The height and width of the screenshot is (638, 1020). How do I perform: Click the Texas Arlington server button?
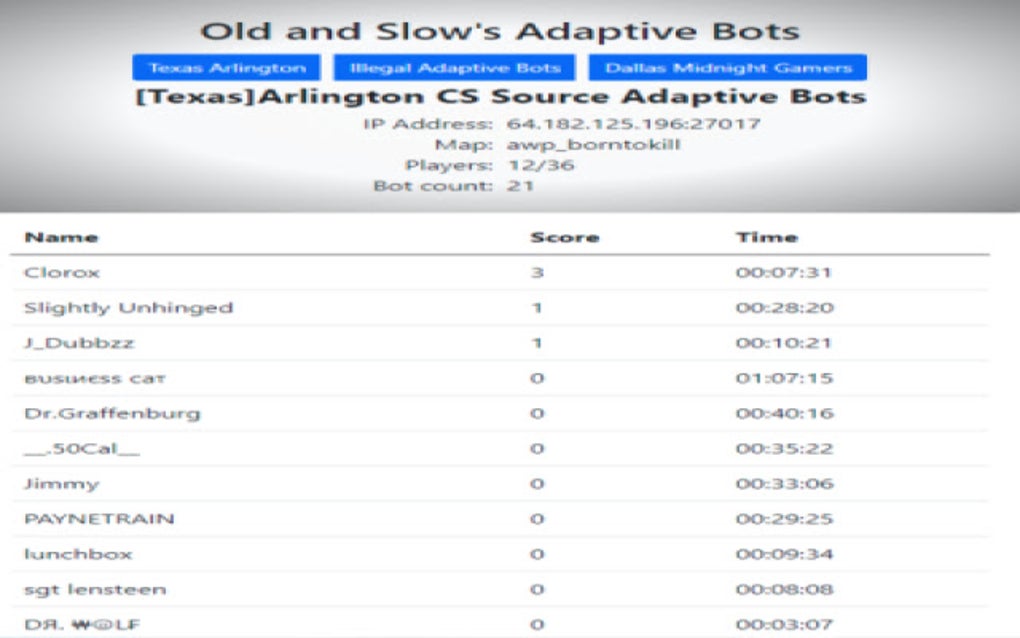[x=226, y=68]
